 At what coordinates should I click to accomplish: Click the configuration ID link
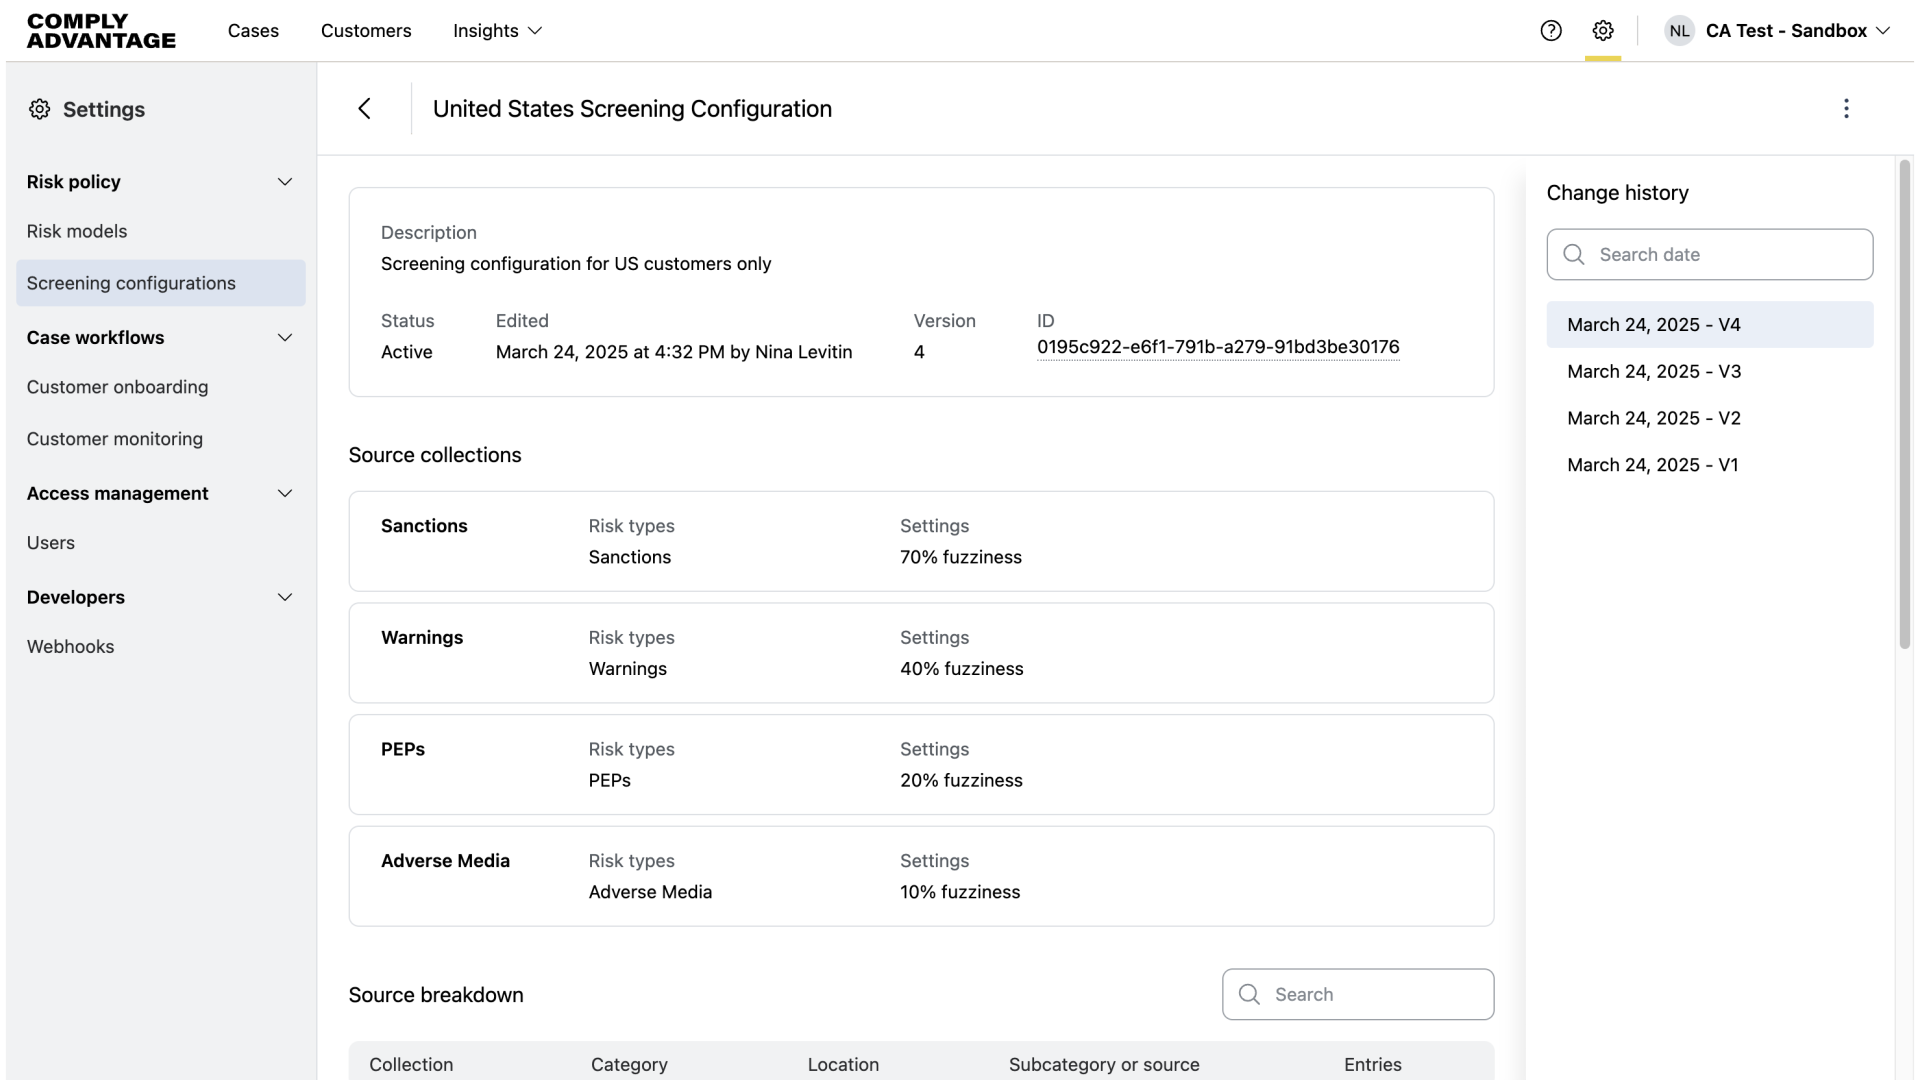coord(1217,347)
